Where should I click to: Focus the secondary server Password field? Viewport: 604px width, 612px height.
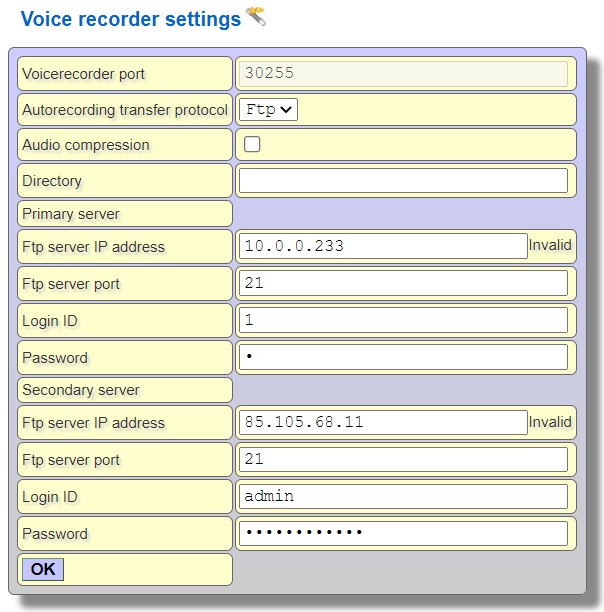pyautogui.click(x=402, y=533)
